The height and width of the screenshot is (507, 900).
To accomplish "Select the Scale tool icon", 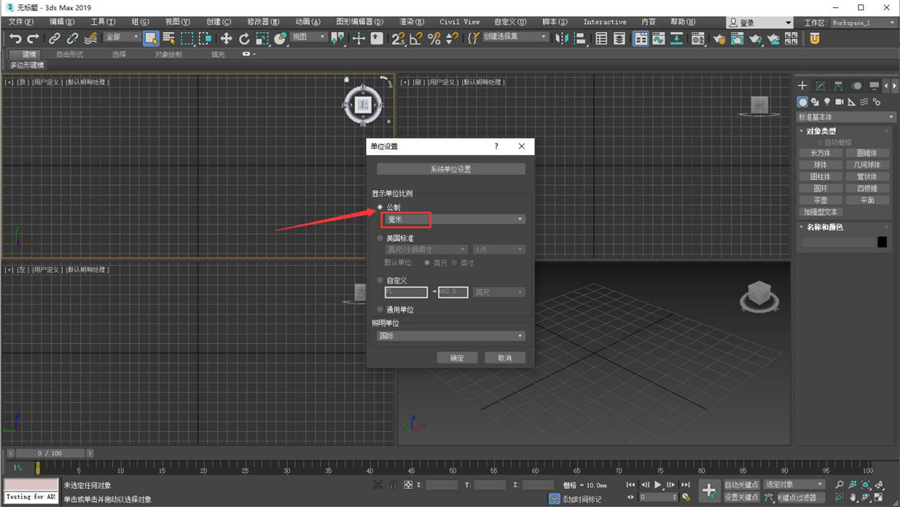I will 262,38.
